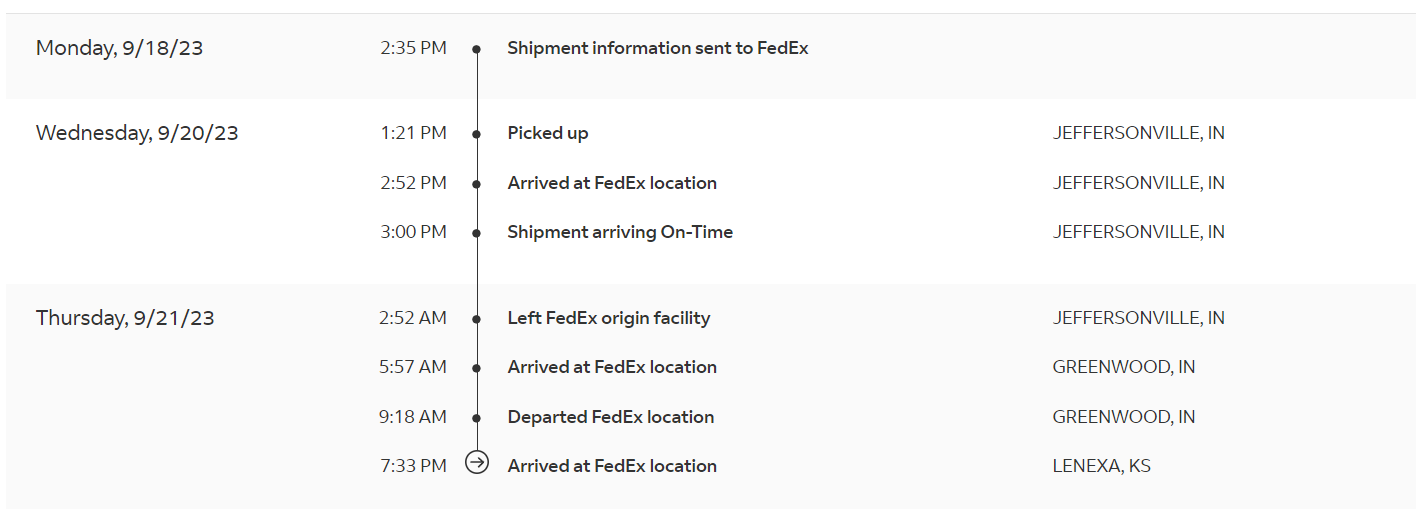Select 'Left FedEx origin facility' entry
The width and height of the screenshot is (1416, 509).
pyautogui.click(x=609, y=318)
